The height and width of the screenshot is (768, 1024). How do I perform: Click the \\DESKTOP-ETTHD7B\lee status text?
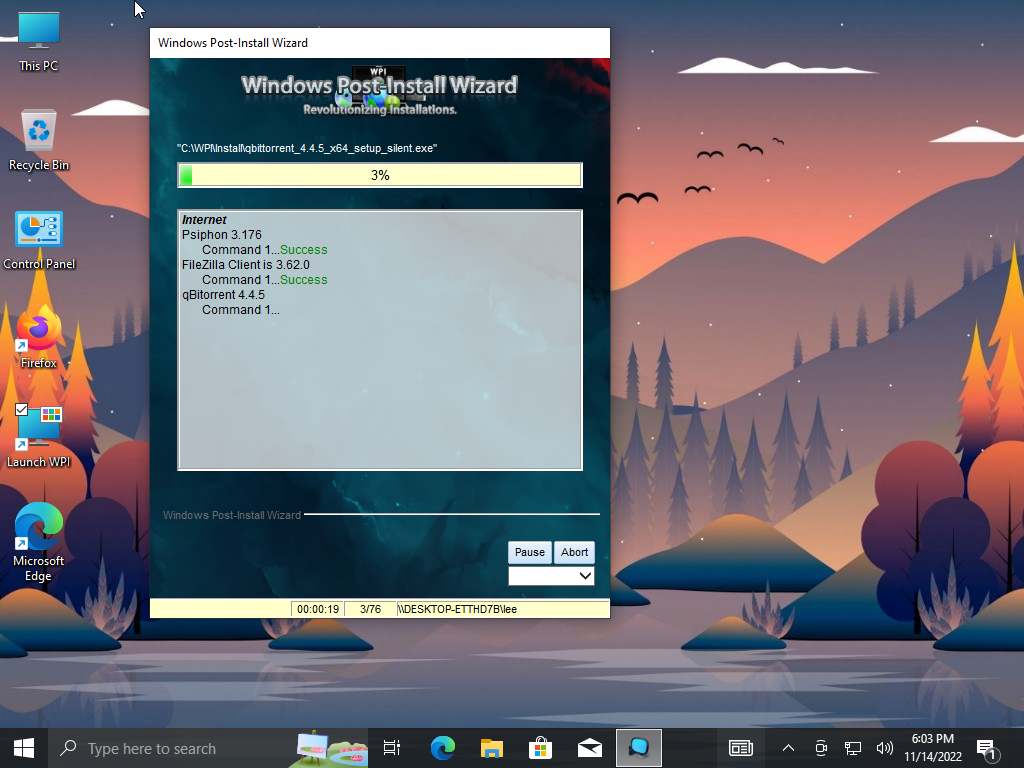[457, 609]
